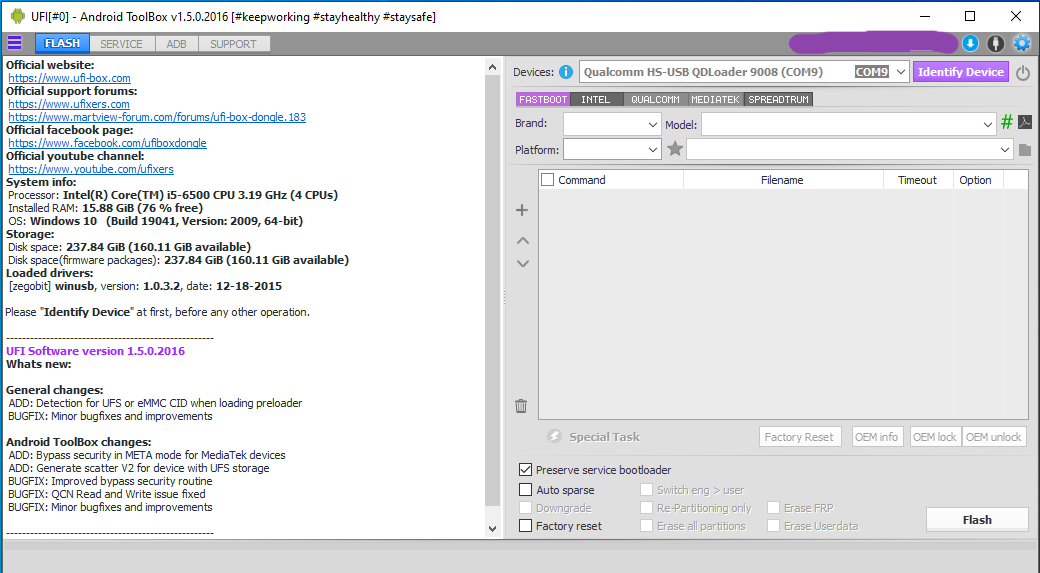
Task: Tick the Erase FRP checkbox
Action: [x=773, y=507]
